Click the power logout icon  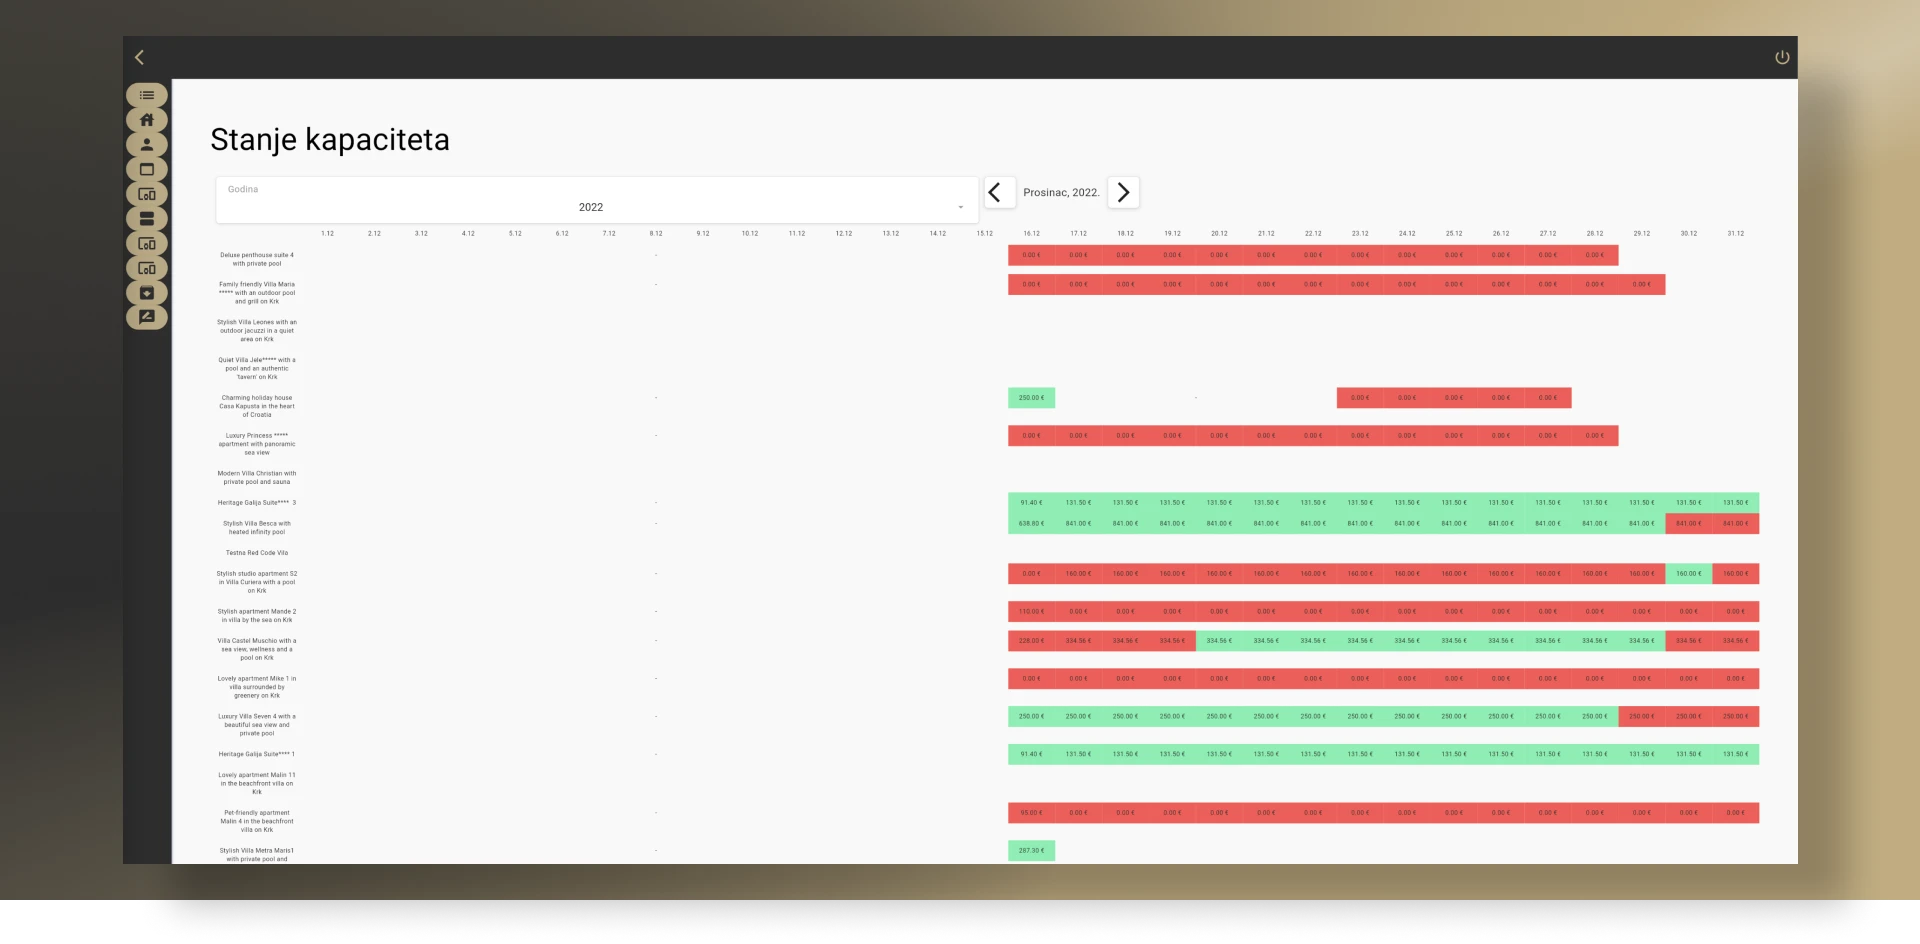pyautogui.click(x=1781, y=58)
